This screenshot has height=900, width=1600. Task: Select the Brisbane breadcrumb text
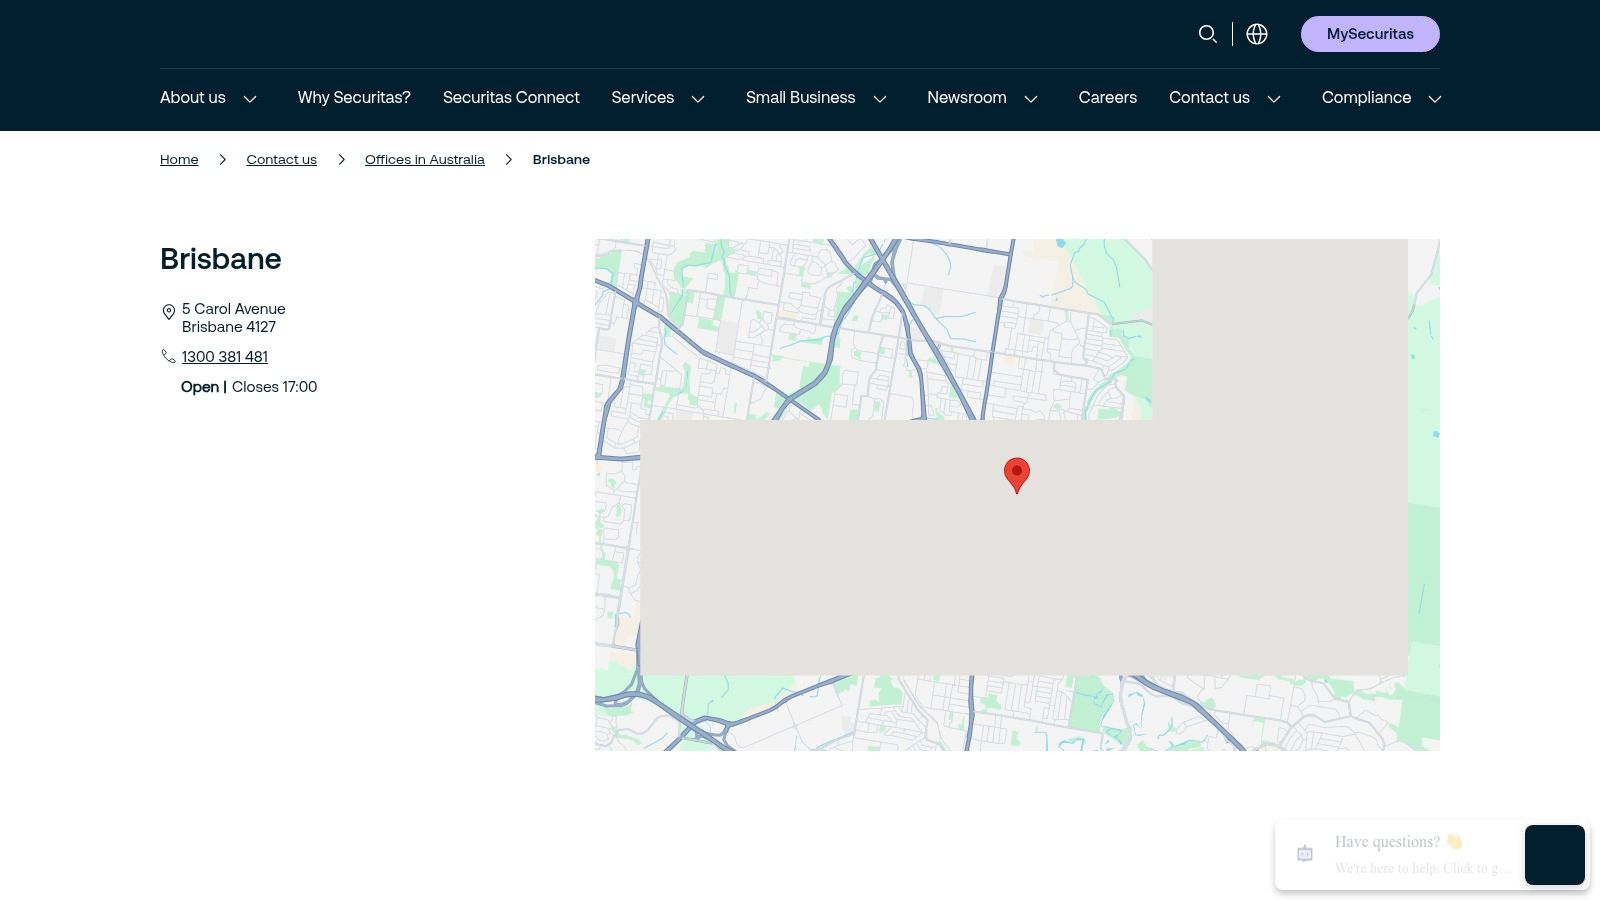(561, 160)
